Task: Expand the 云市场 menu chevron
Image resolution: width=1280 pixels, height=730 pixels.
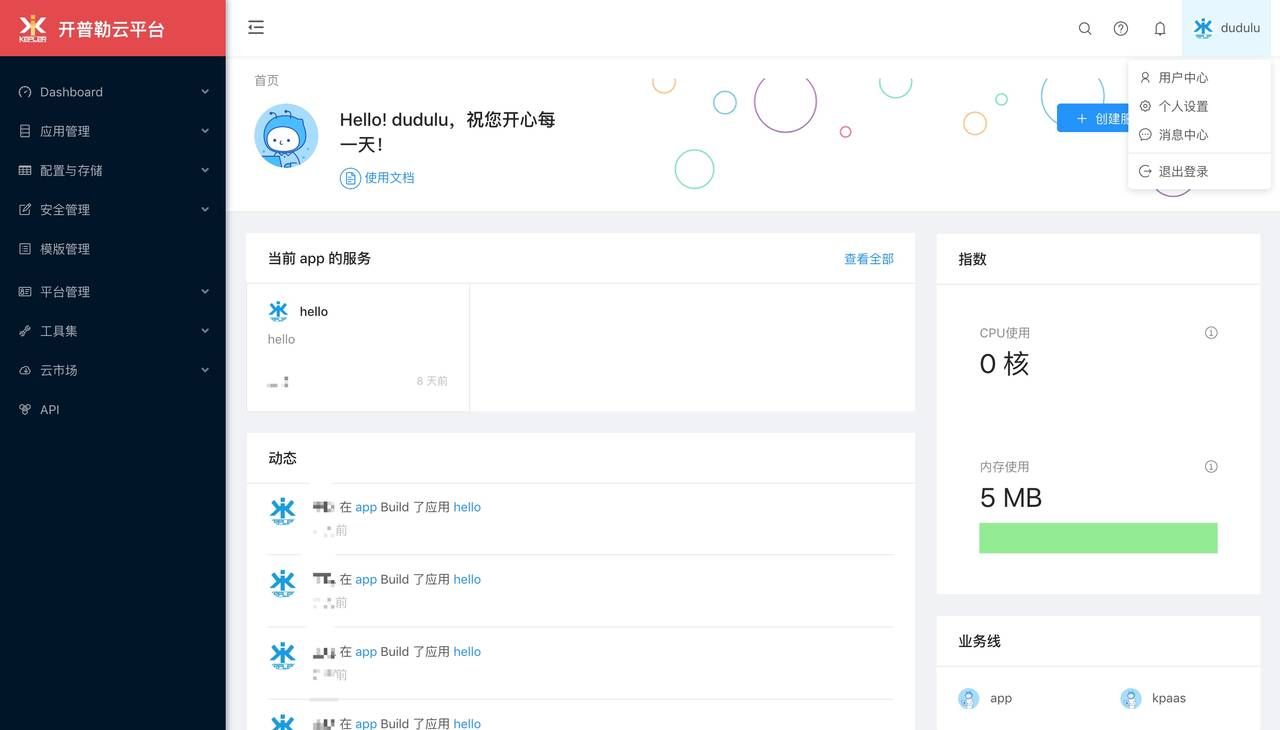Action: pyautogui.click(x=205, y=370)
